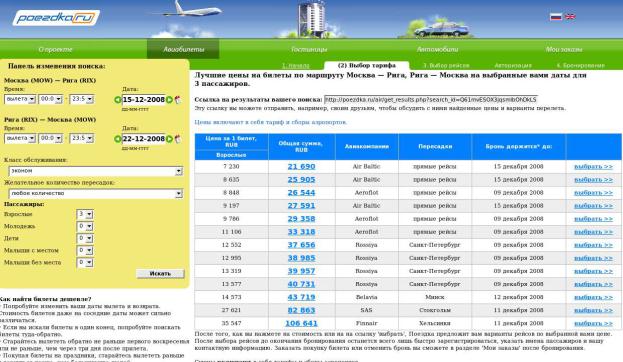Click departure date field 15-12-2008
This screenshot has width=623, height=362.
143,100
